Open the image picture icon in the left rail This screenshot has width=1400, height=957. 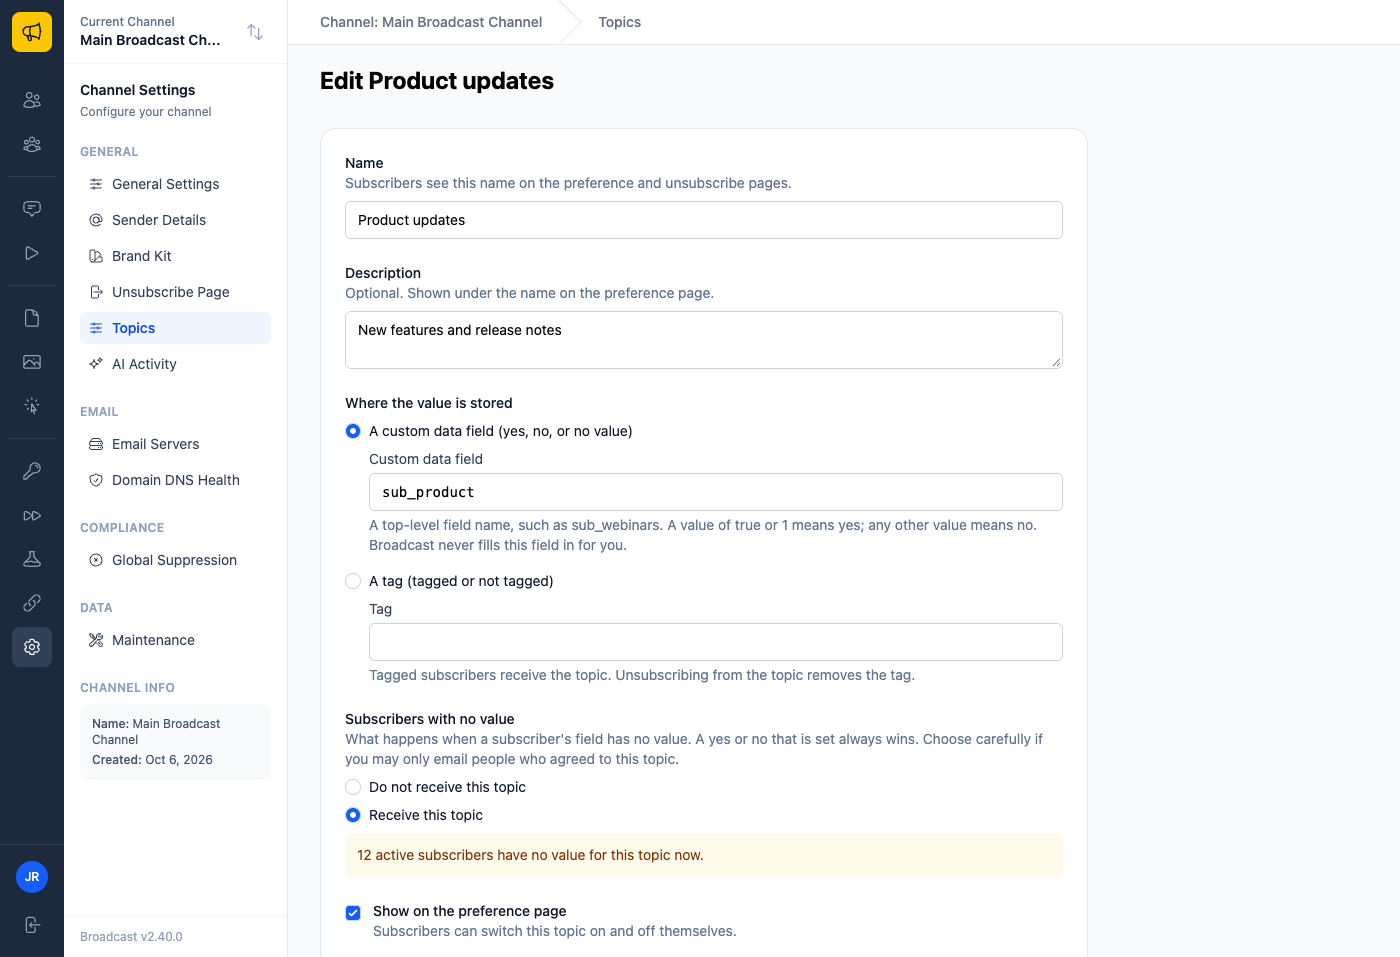(x=32, y=362)
